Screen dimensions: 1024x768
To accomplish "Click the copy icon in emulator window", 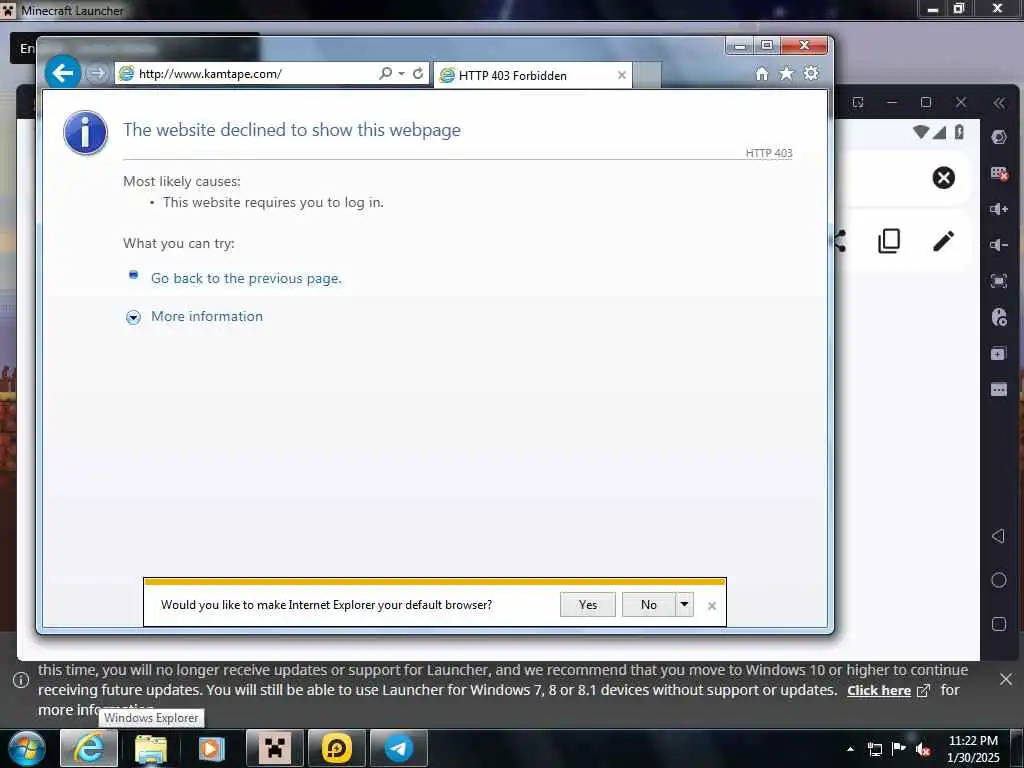I will [889, 241].
